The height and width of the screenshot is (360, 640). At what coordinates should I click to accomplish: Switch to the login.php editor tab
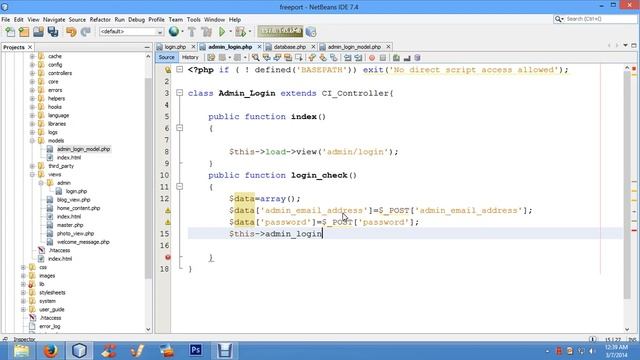[x=175, y=47]
